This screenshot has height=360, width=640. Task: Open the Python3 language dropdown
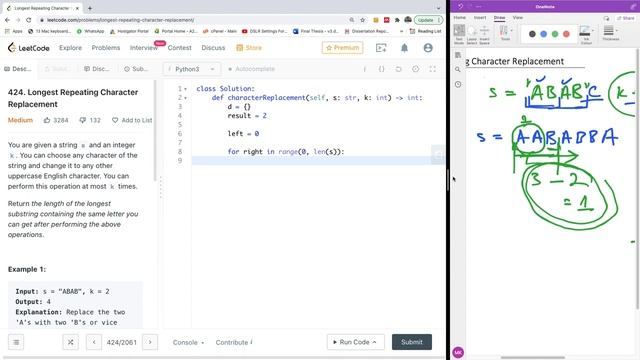pos(192,69)
